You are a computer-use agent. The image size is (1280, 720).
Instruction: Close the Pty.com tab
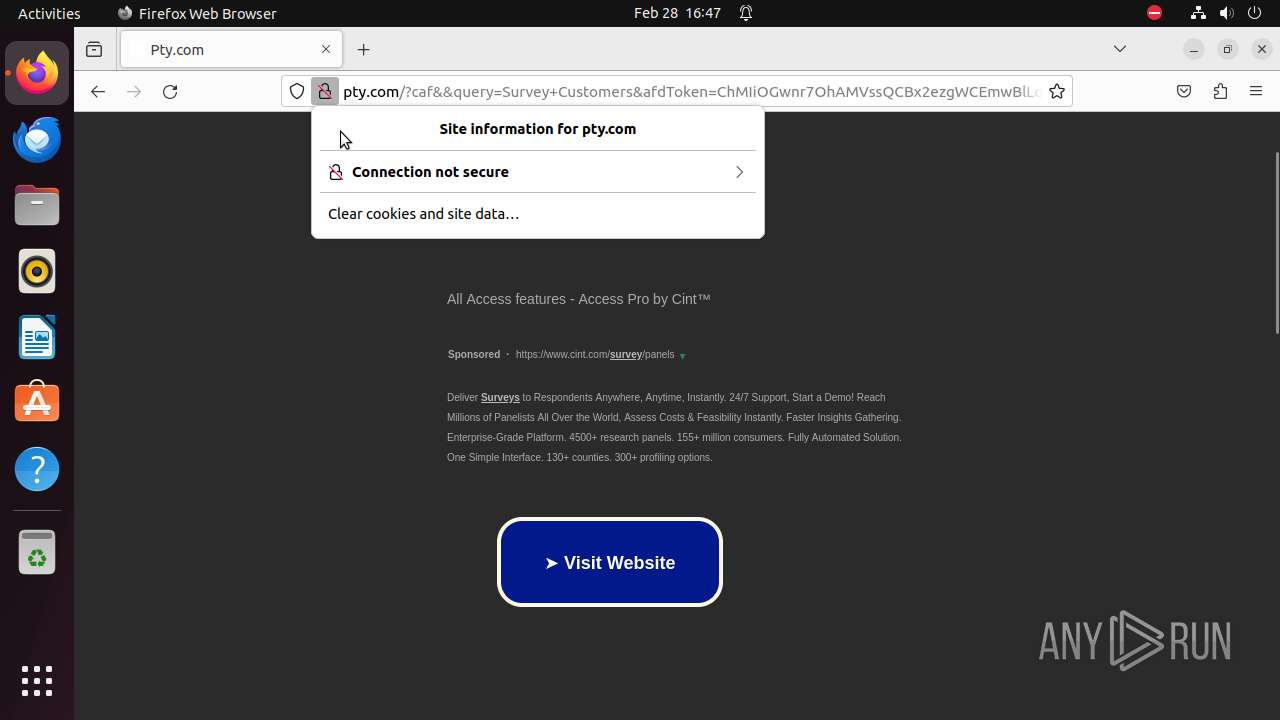pos(326,49)
